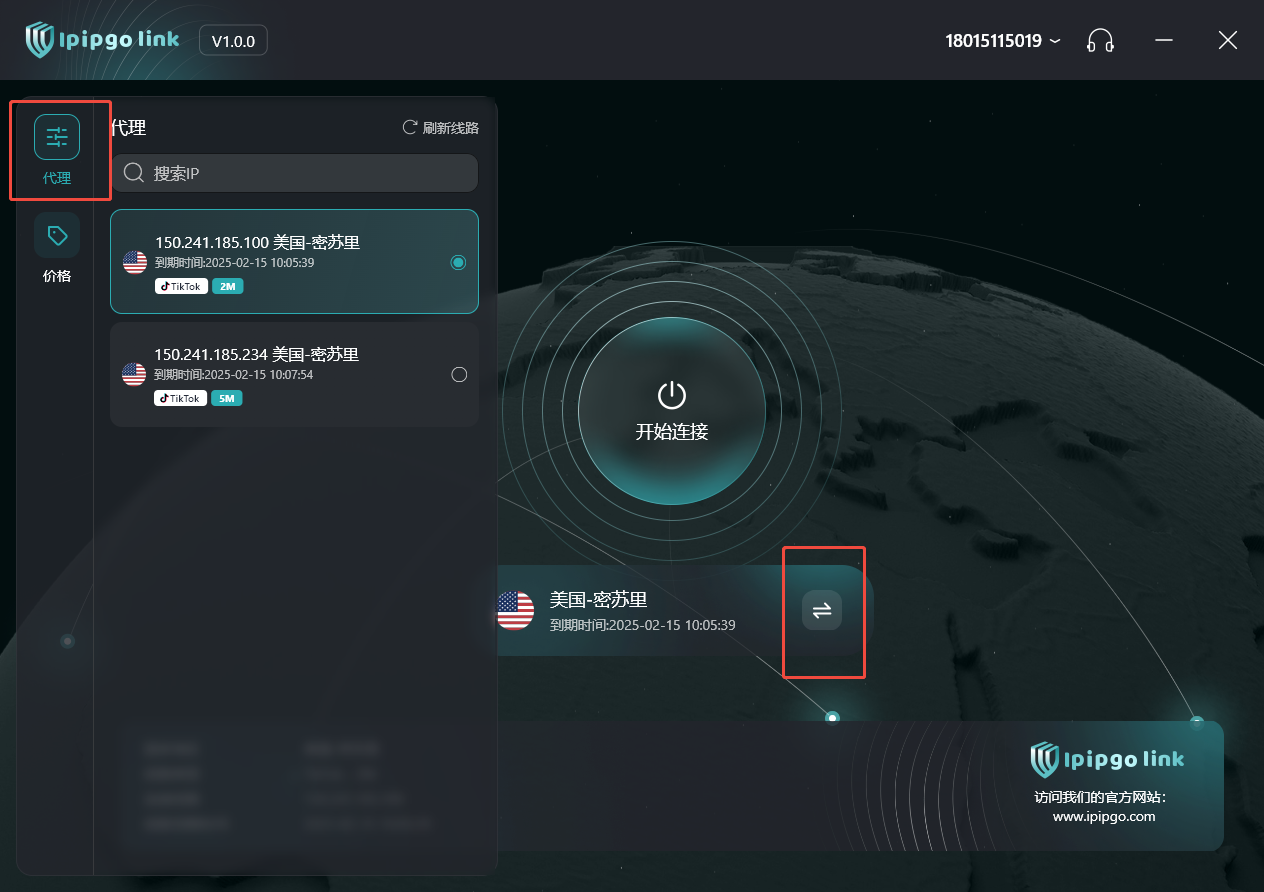Select radio button for 150.241.185.234
This screenshot has width=1264, height=892.
tap(459, 375)
